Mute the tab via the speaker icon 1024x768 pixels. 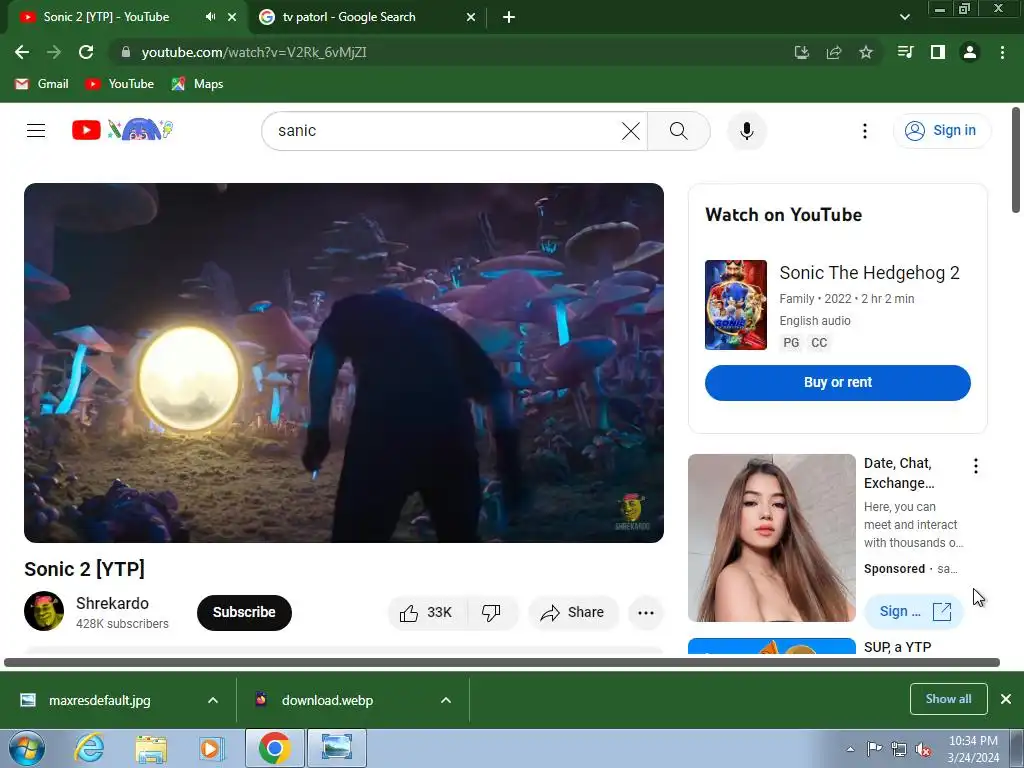tap(210, 17)
